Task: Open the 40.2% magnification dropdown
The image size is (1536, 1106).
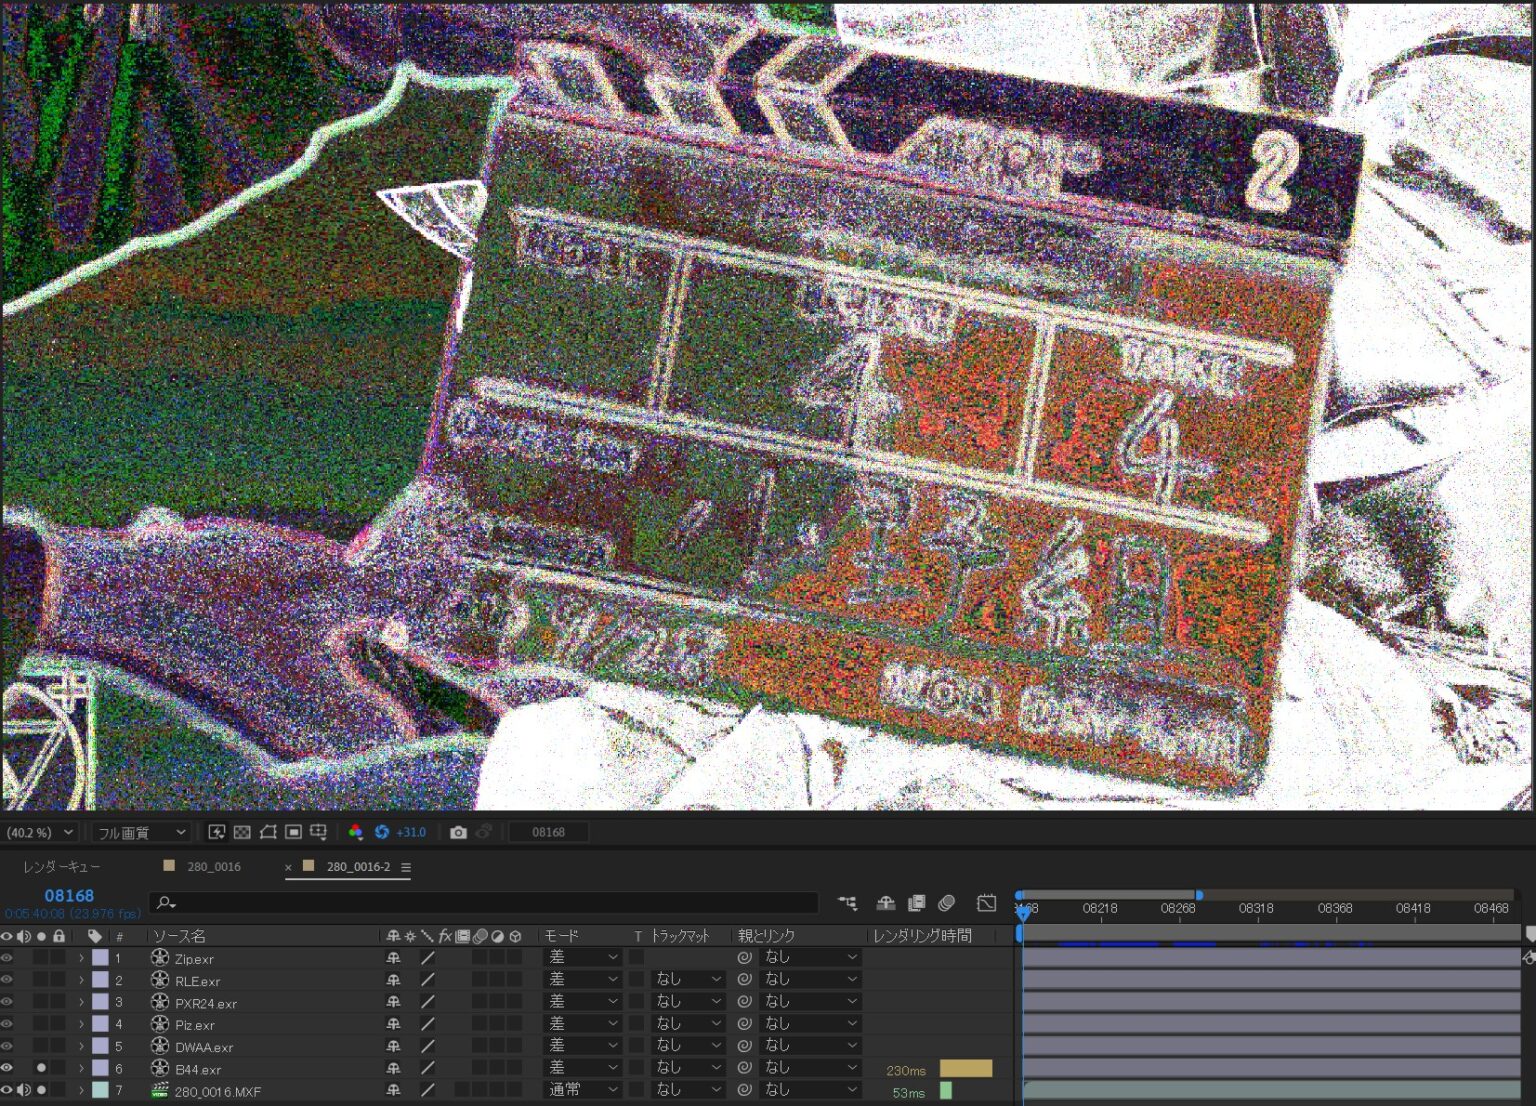Action: (x=40, y=832)
